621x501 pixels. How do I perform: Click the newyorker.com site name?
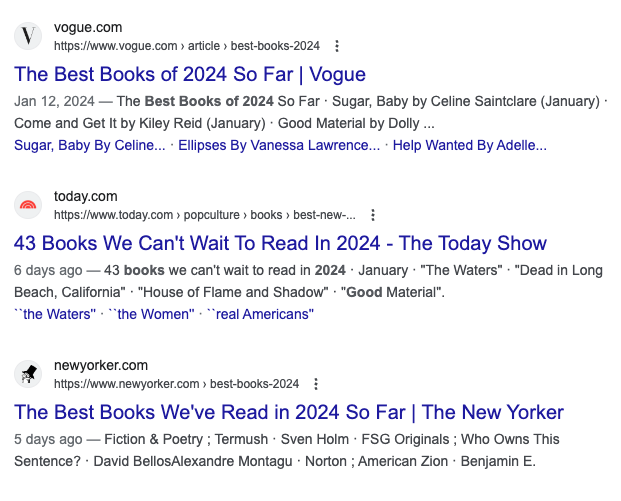click(101, 365)
